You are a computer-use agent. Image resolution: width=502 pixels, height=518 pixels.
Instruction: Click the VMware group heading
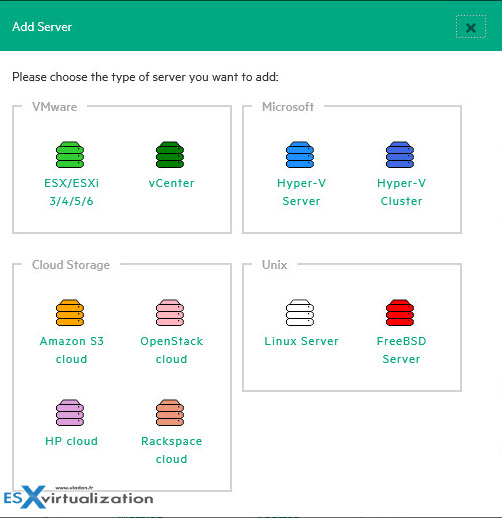(x=55, y=107)
